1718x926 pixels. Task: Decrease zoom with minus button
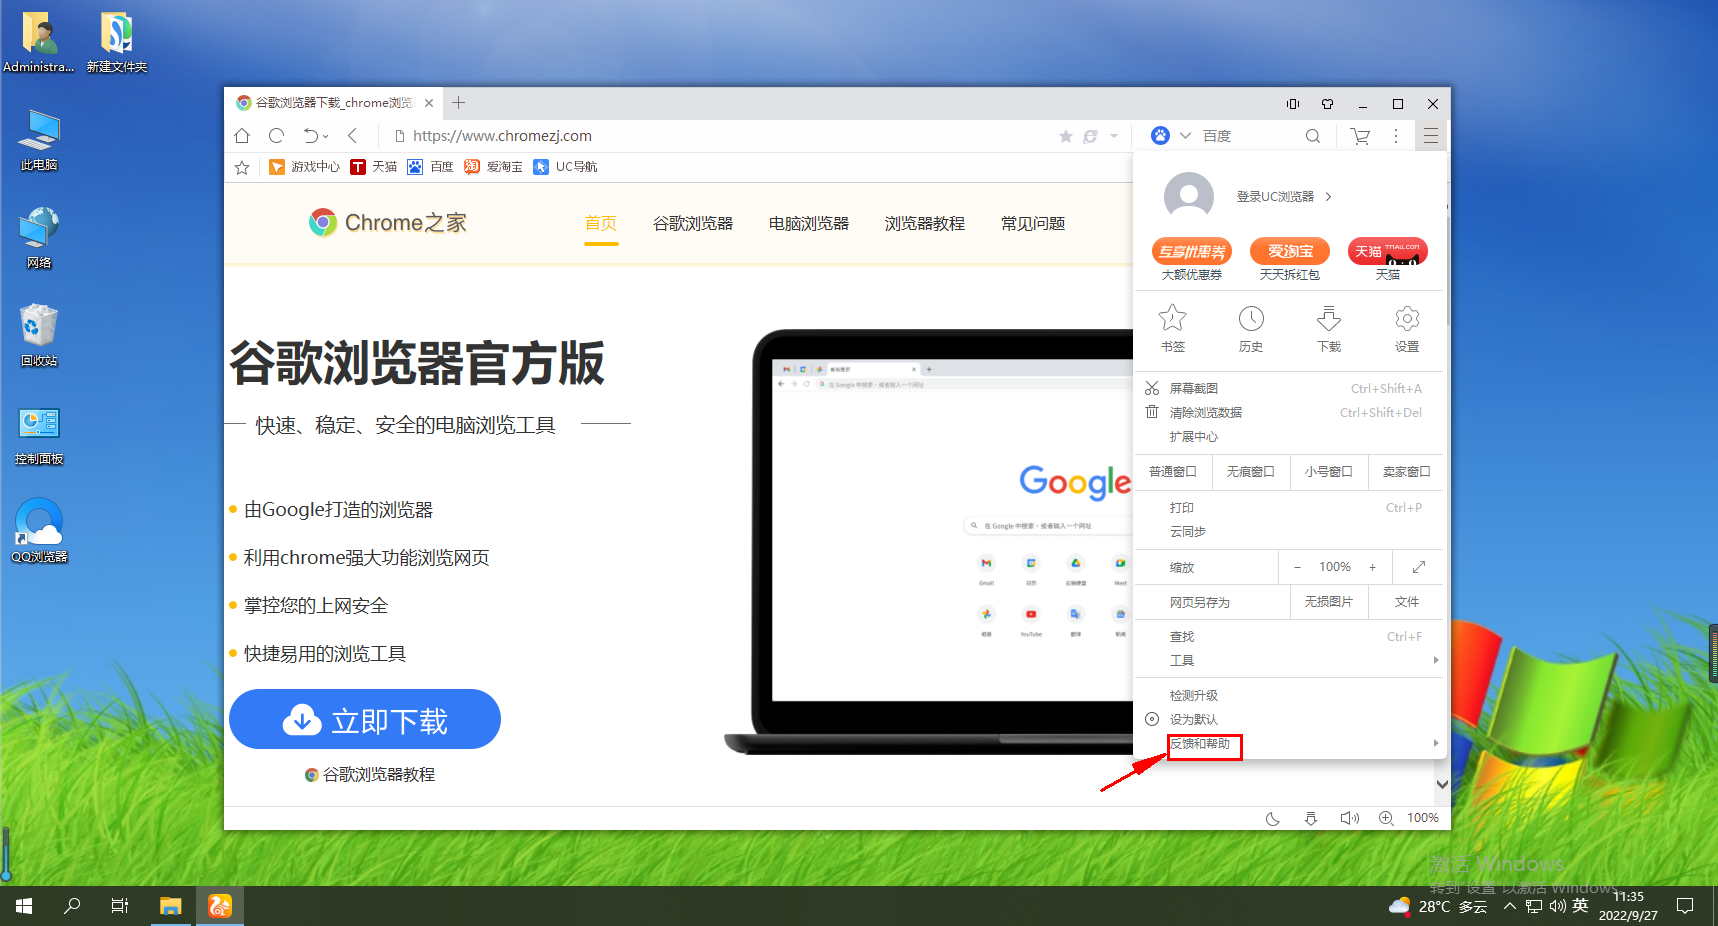click(x=1297, y=567)
